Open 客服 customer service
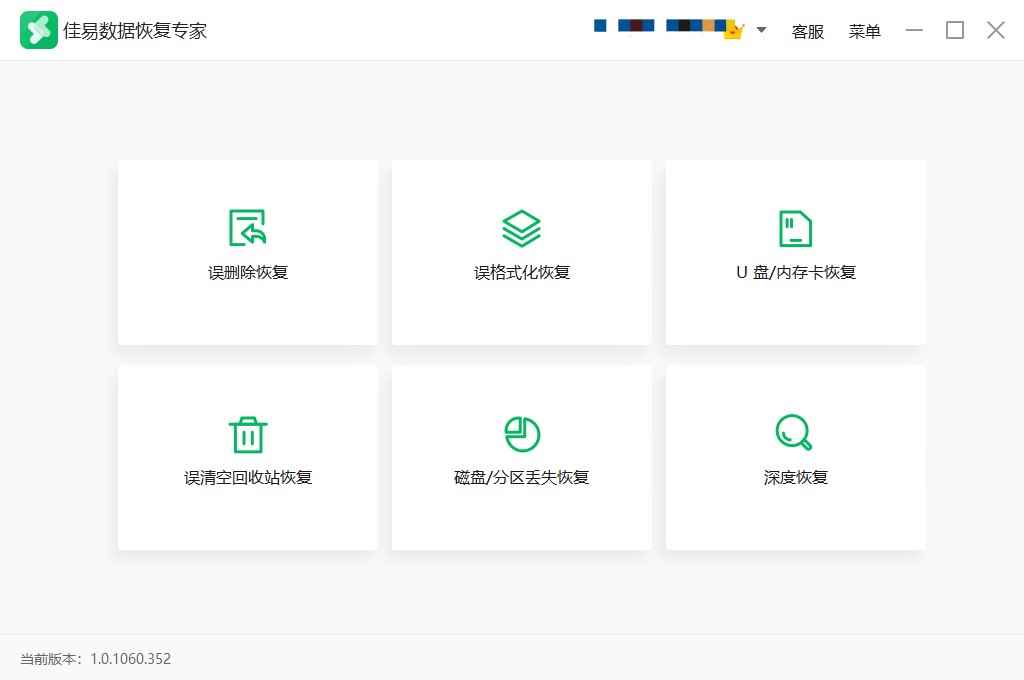The height and width of the screenshot is (680, 1024). pos(807,31)
